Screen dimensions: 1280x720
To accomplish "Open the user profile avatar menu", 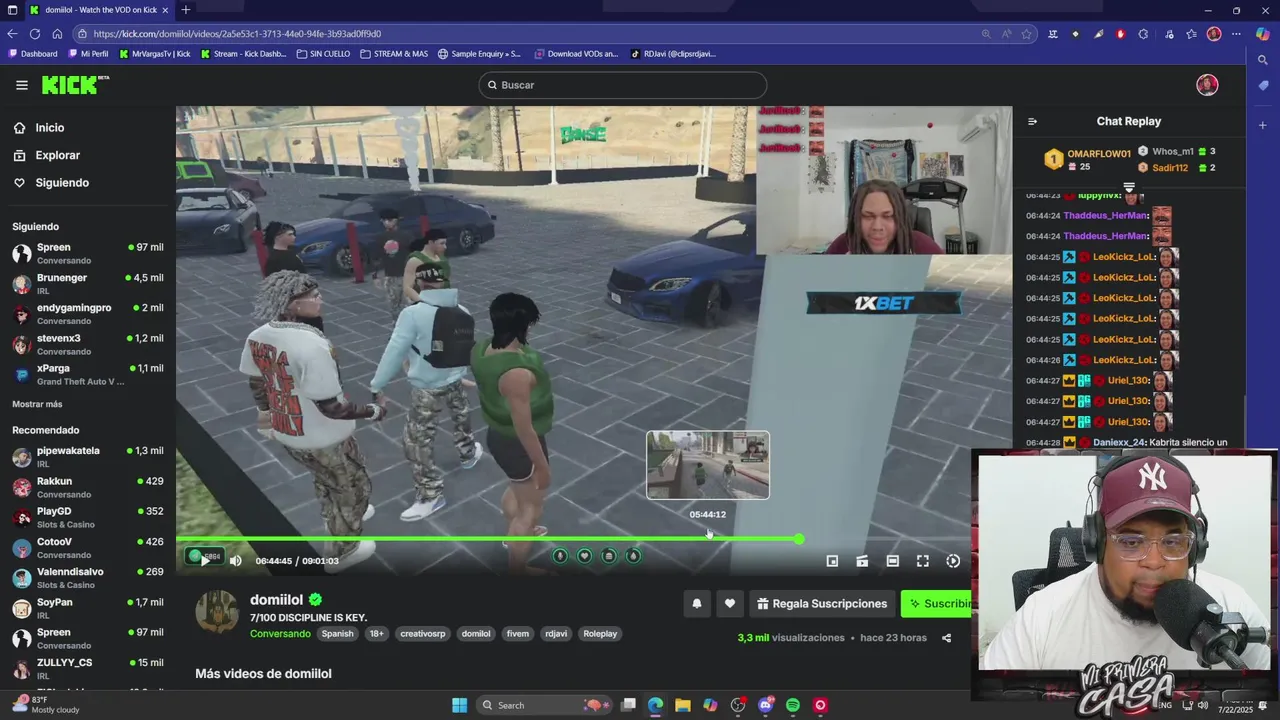I will pyautogui.click(x=1207, y=85).
